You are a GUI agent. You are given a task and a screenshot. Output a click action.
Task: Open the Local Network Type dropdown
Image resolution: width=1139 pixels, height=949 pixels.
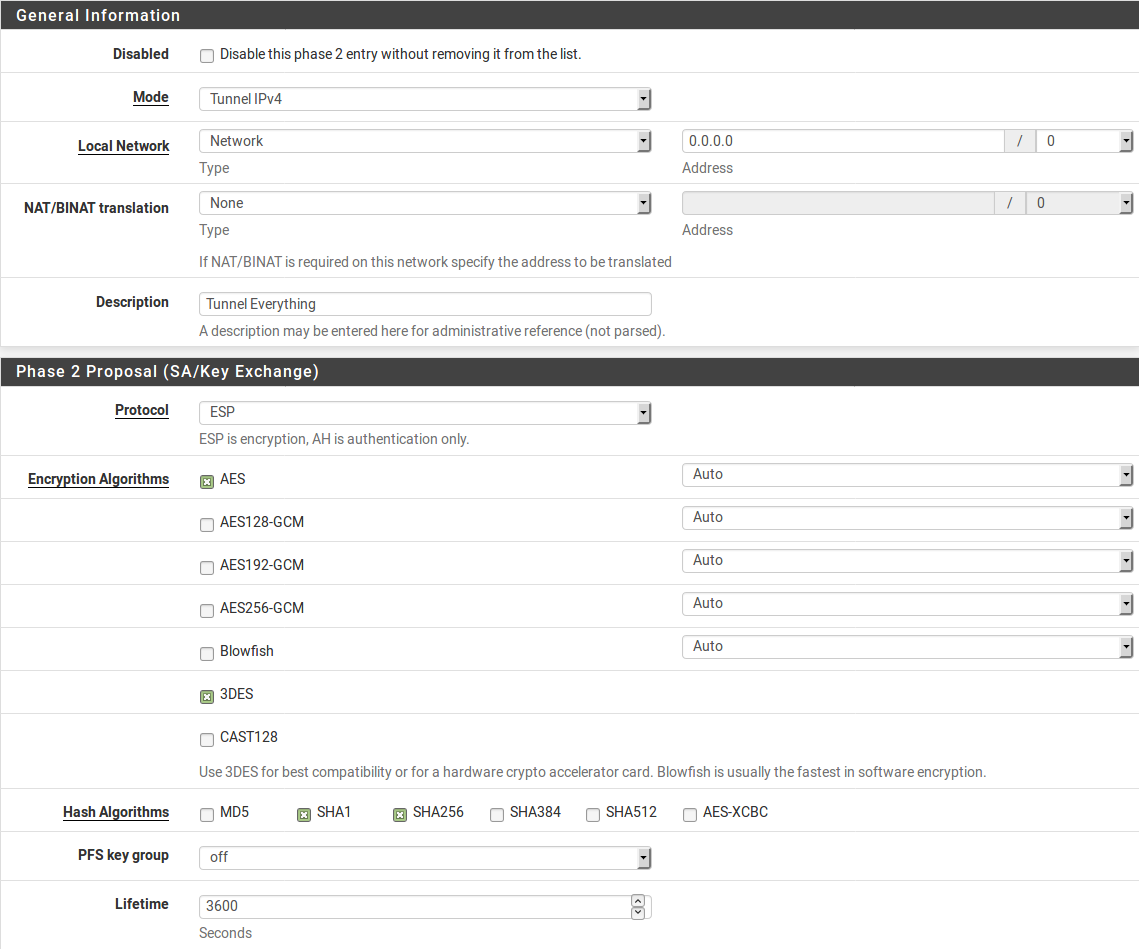click(425, 141)
